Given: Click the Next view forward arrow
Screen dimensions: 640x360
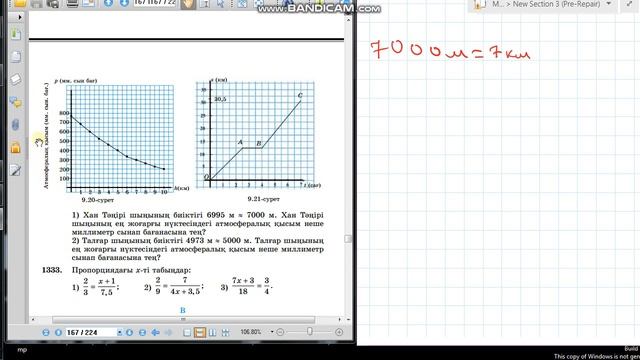Looking at the screenshot, I should 168,333.
